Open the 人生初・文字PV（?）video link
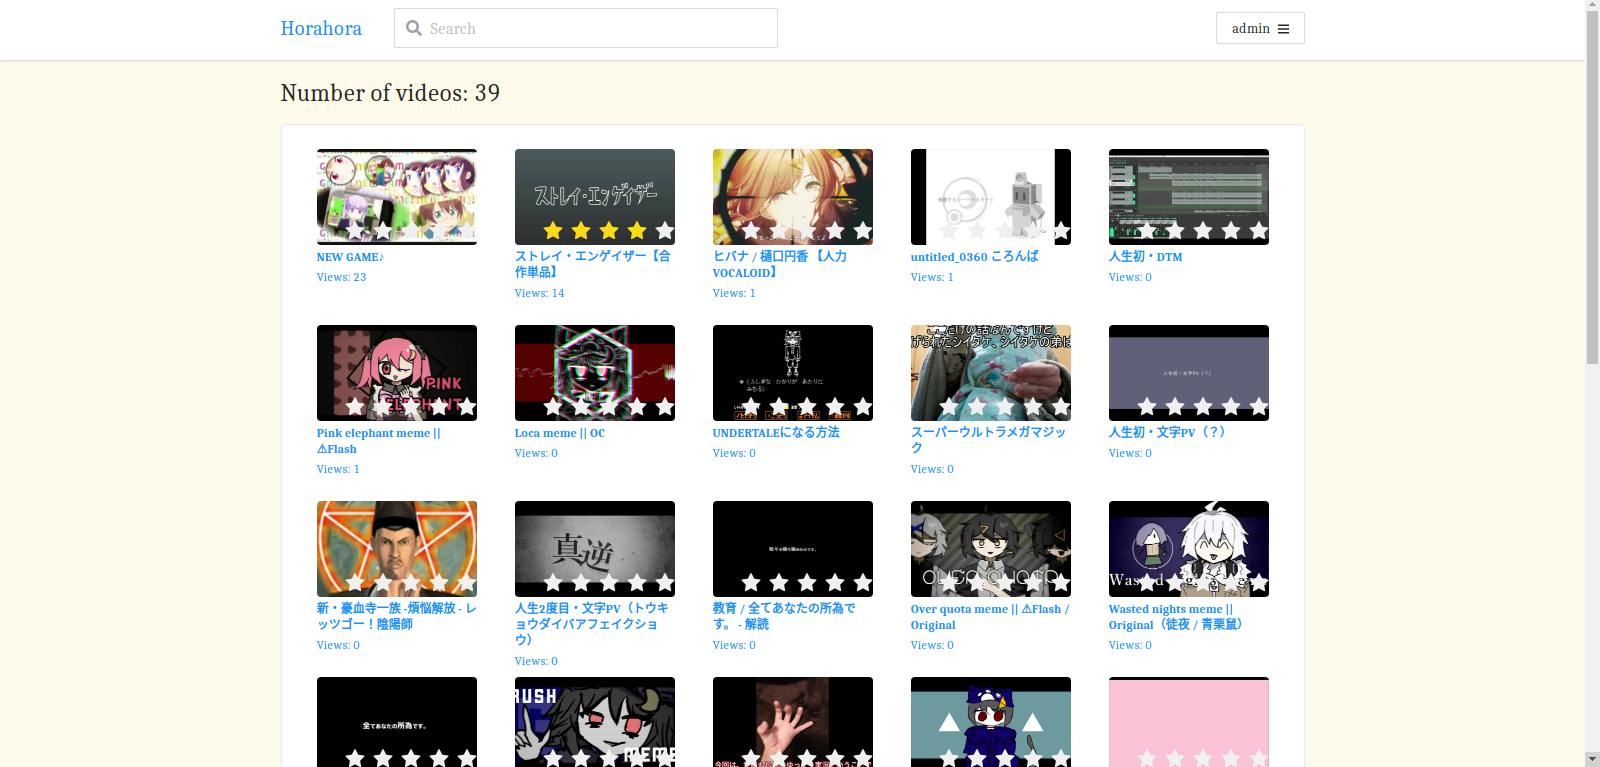 click(x=1167, y=433)
